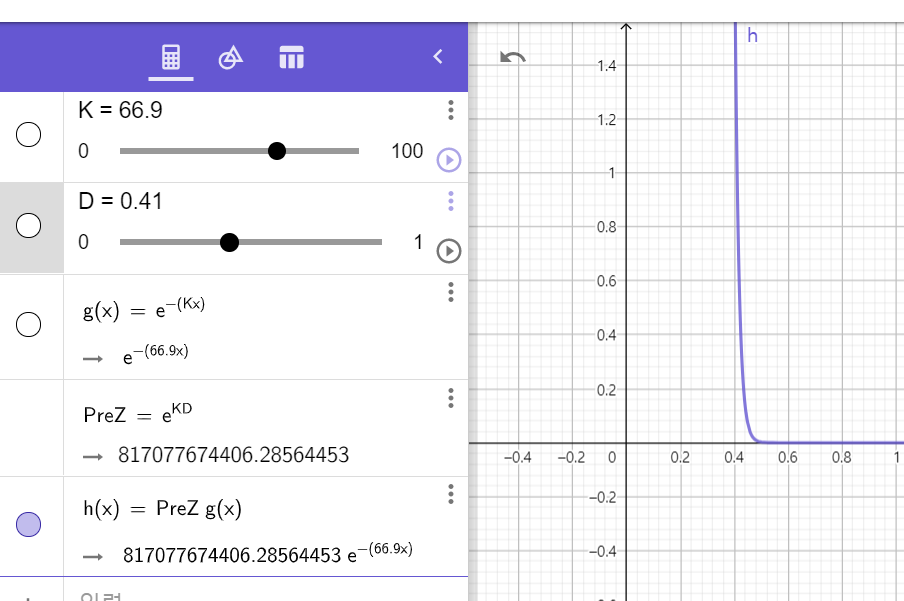Click the h label on the graph curve
The image size is (904, 601).
pos(752,36)
